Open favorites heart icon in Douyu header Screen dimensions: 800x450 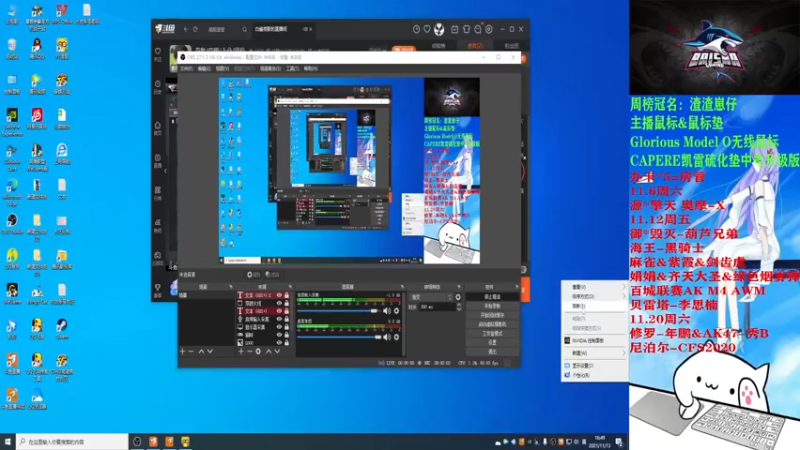coord(427,30)
